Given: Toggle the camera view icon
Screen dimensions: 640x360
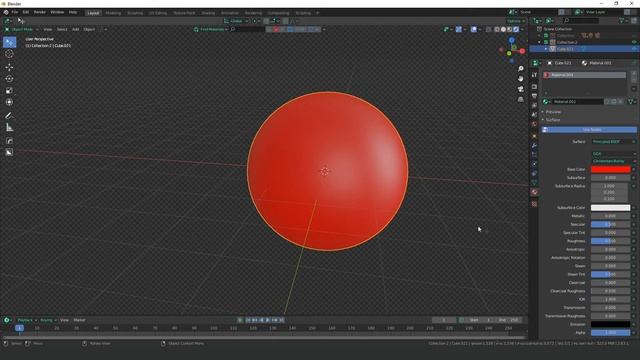Looking at the screenshot, I should coord(520,89).
